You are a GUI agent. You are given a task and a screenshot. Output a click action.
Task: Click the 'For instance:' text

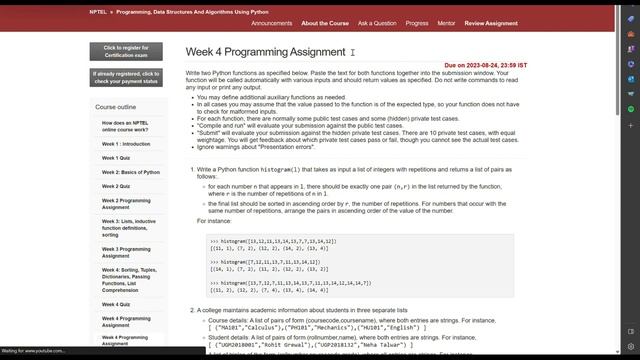[214, 221]
